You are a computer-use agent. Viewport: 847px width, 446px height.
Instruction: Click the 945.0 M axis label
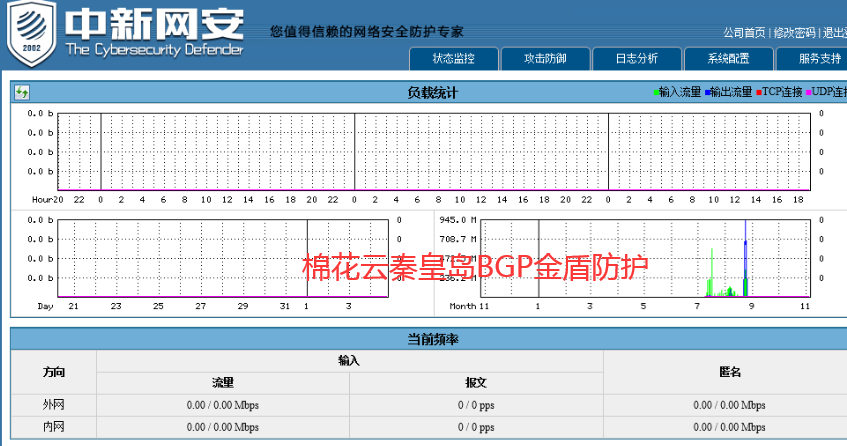pos(458,220)
